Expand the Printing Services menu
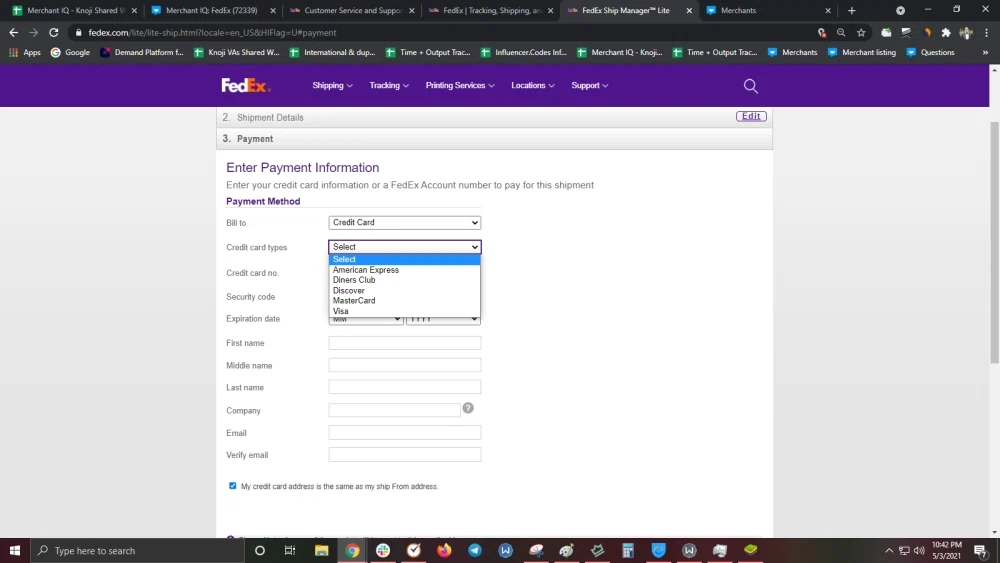This screenshot has width=1000, height=563. pos(460,85)
